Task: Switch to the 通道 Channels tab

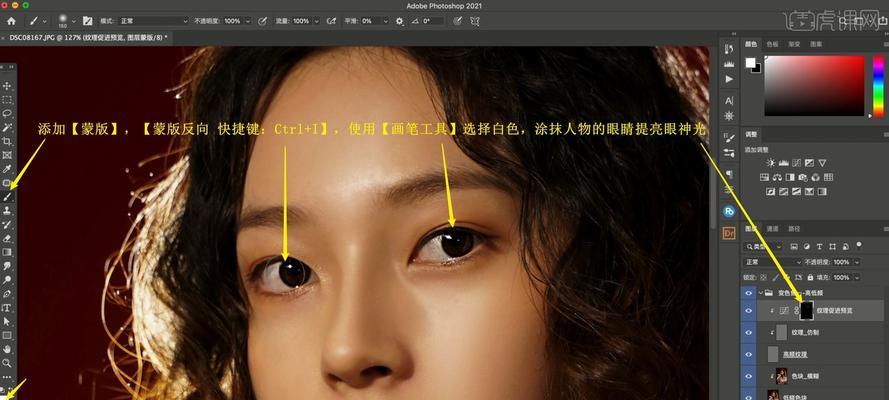Action: click(773, 229)
